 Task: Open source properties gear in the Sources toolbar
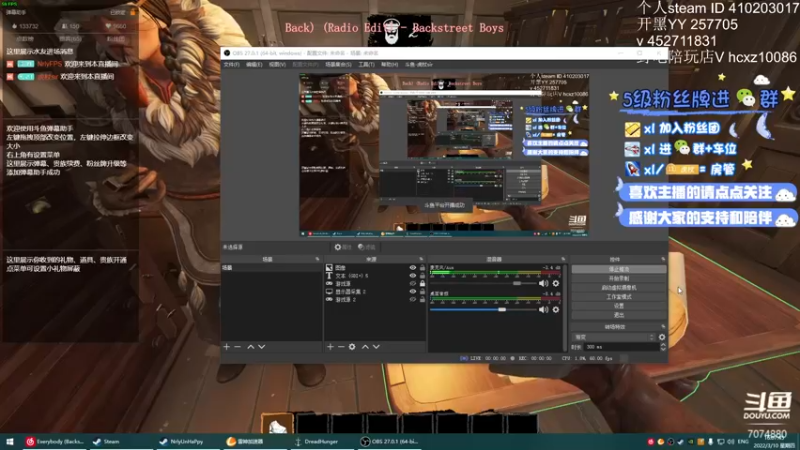352,347
